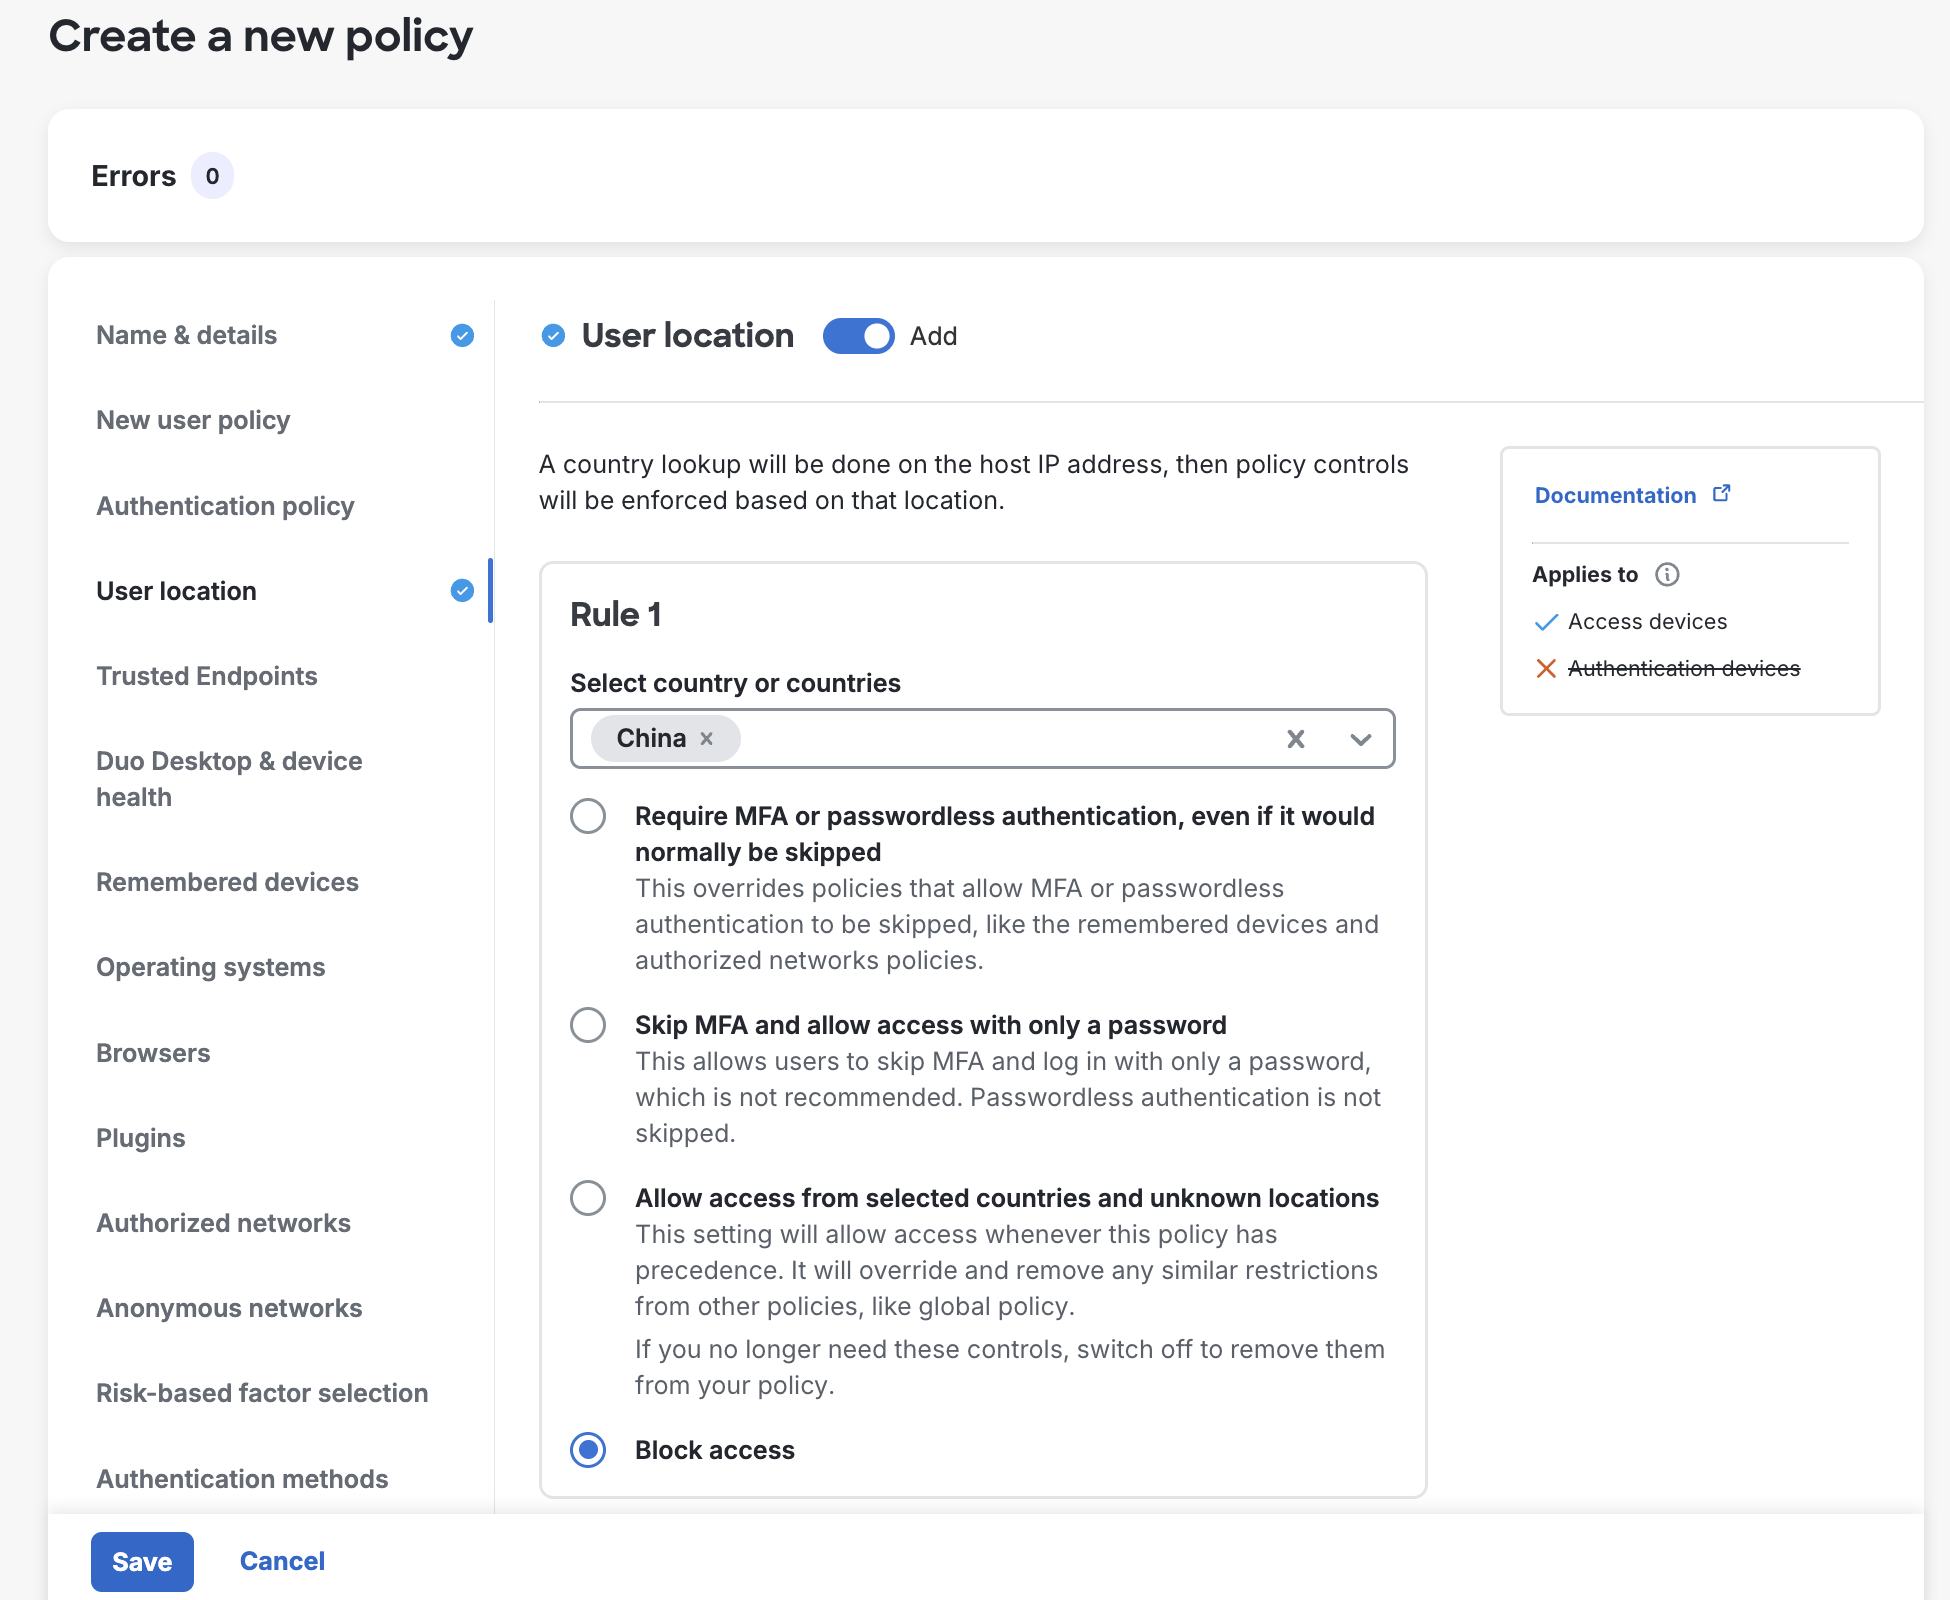Click the checkmark beside User location in sidebar
This screenshot has width=1950, height=1600.
tap(462, 590)
